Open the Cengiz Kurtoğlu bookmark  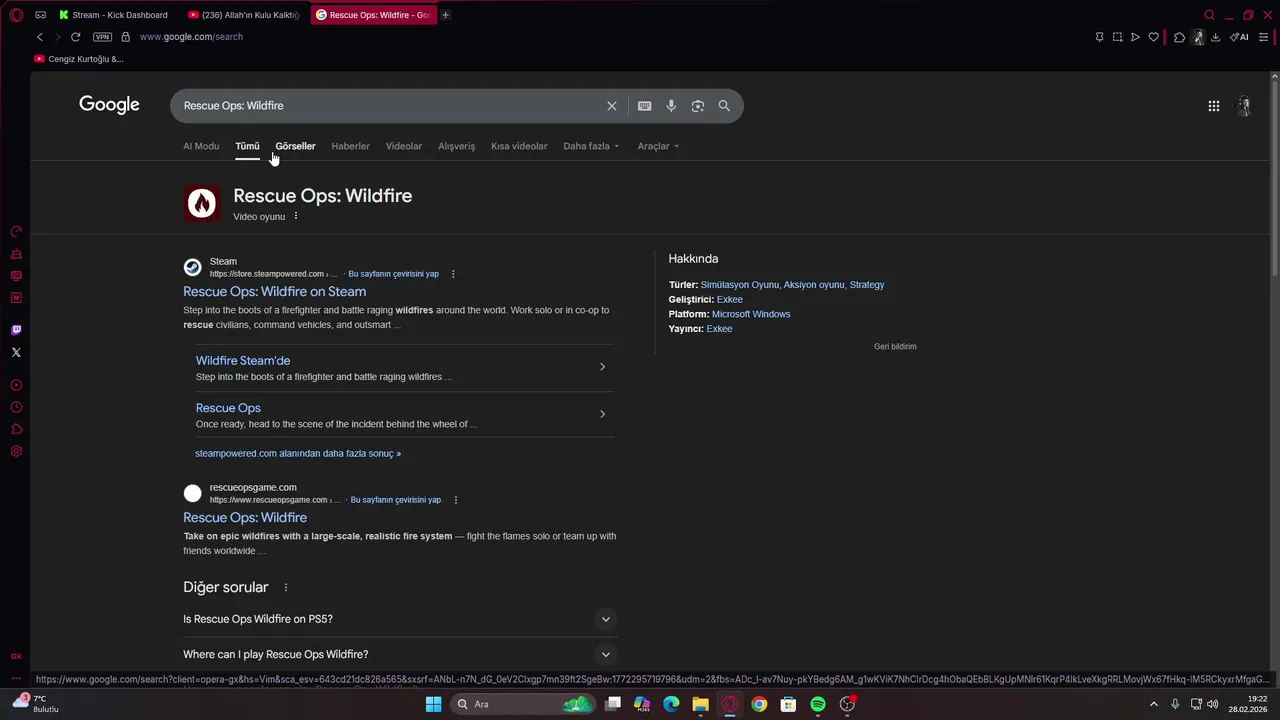79,59
